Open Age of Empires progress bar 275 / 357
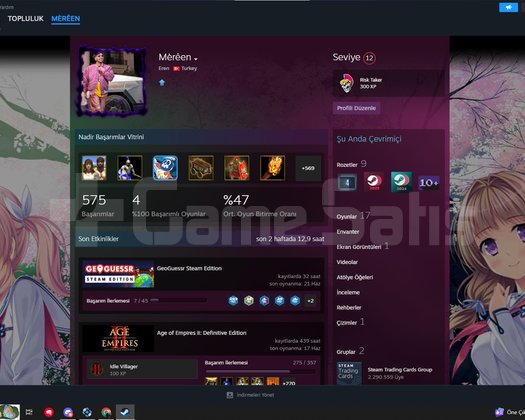This screenshot has width=525, height=420. pos(260,371)
